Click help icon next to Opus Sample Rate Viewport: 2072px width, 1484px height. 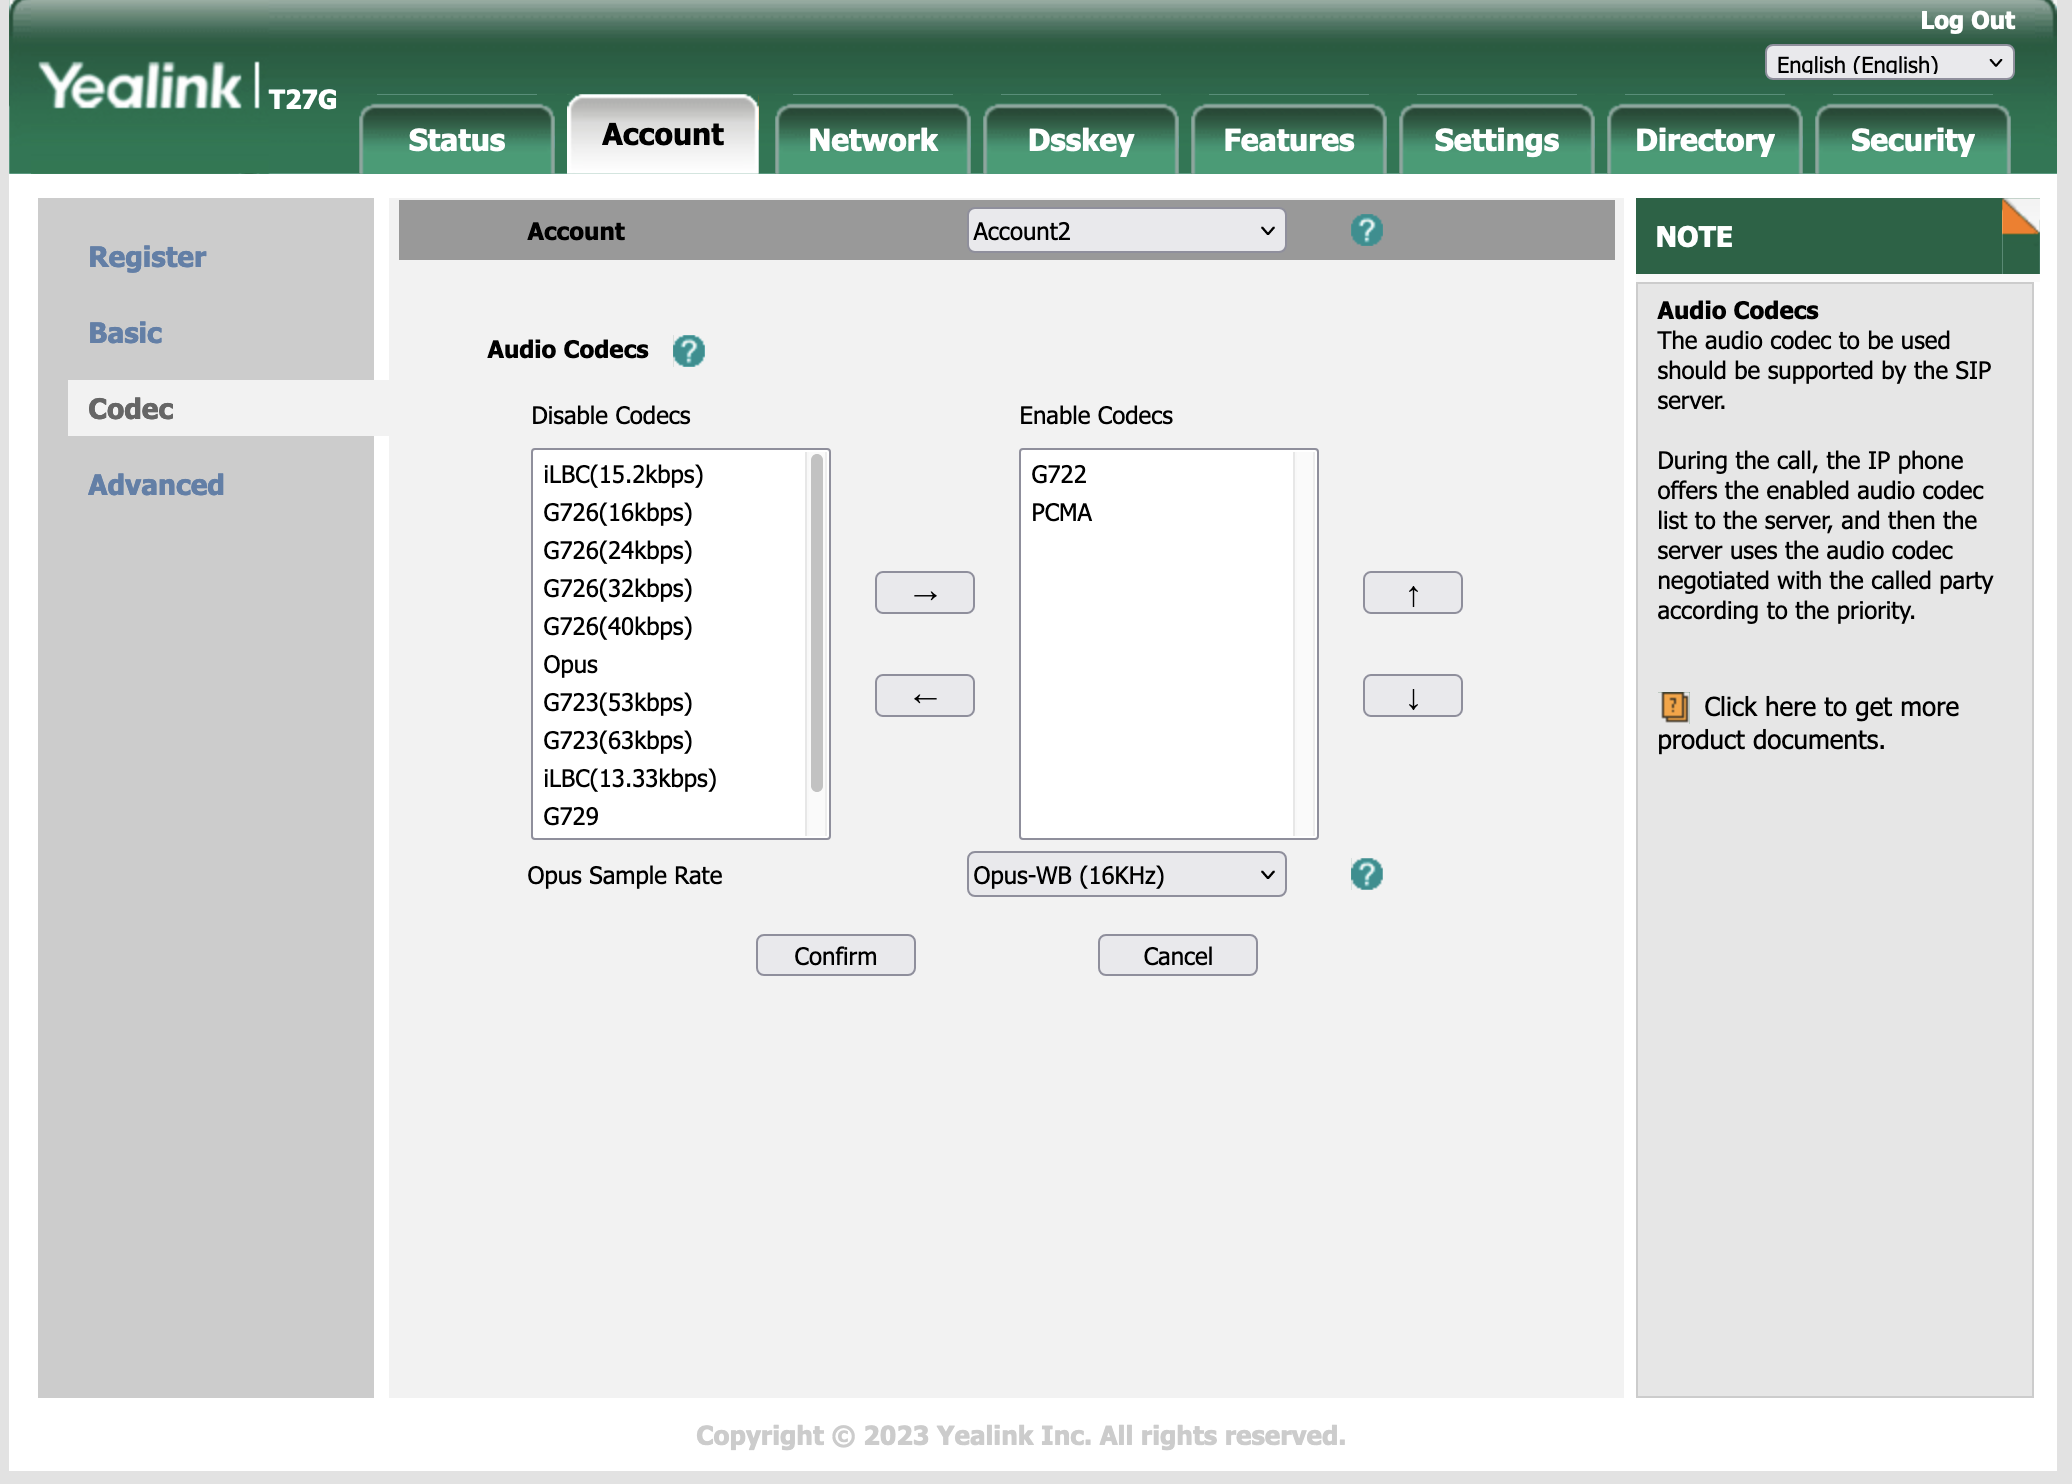tap(1366, 875)
